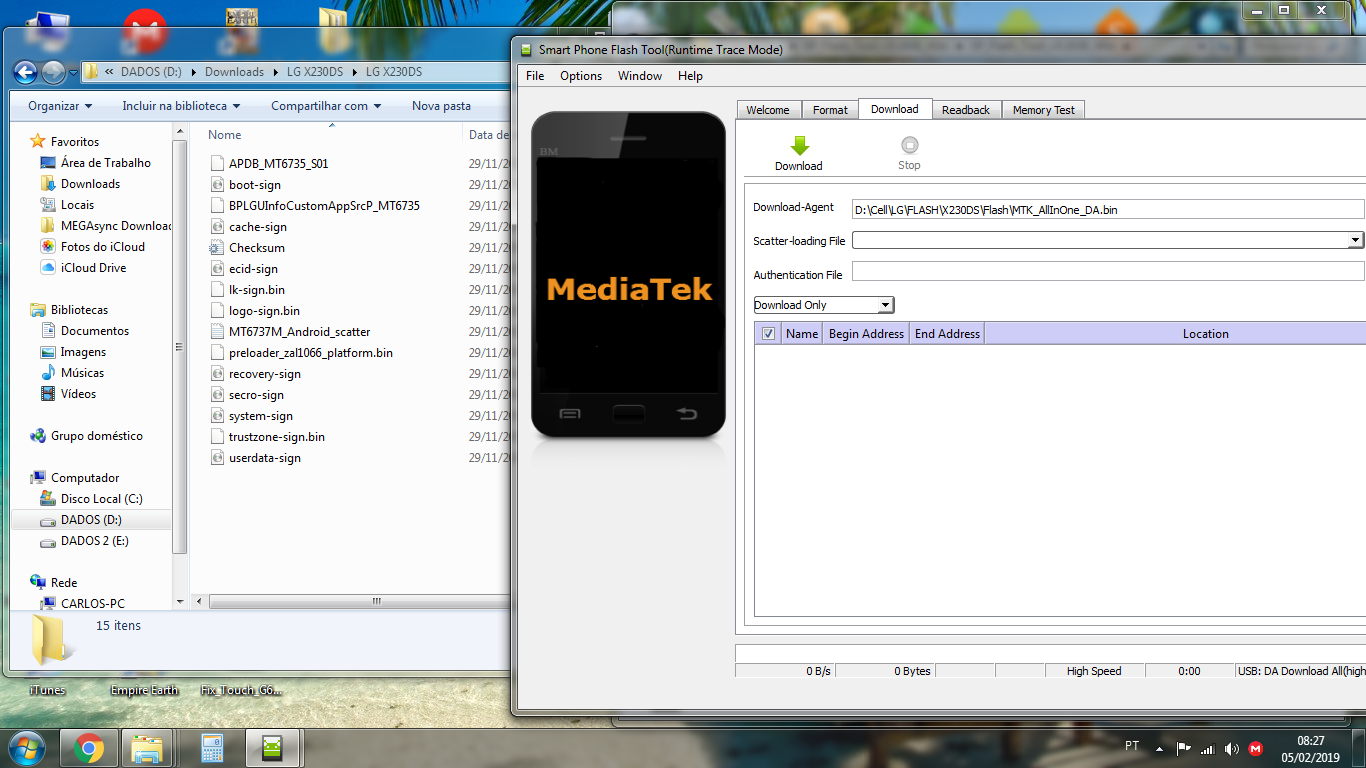Image resolution: width=1366 pixels, height=768 pixels.
Task: Select Disco Local (C:) in navigation pane
Action: [x=101, y=499]
